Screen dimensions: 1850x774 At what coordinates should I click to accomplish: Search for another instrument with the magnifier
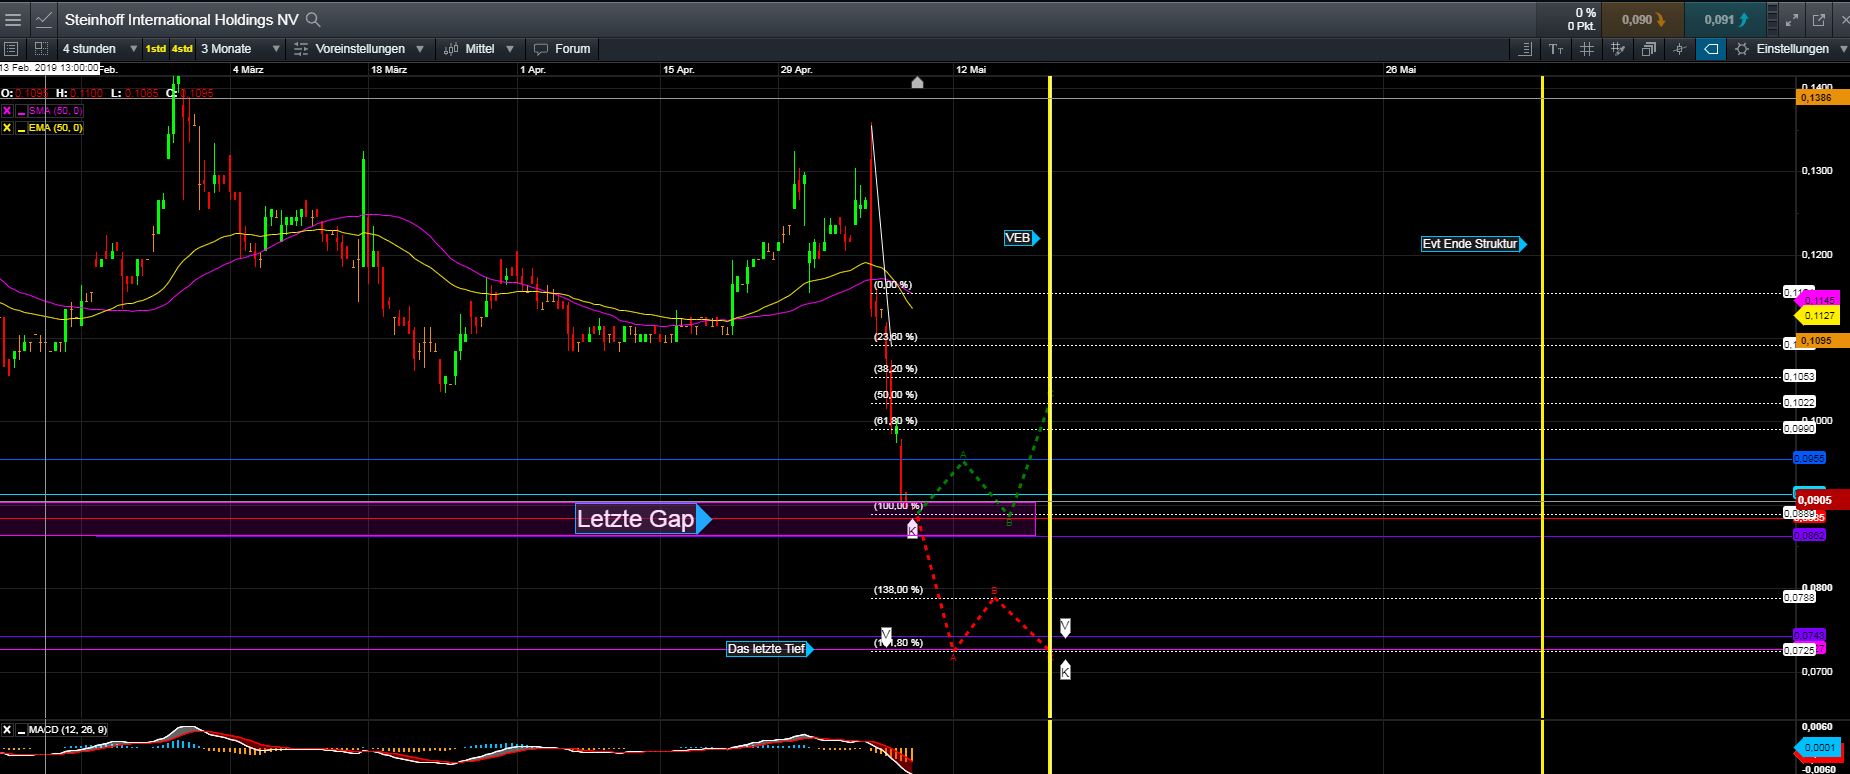click(312, 19)
